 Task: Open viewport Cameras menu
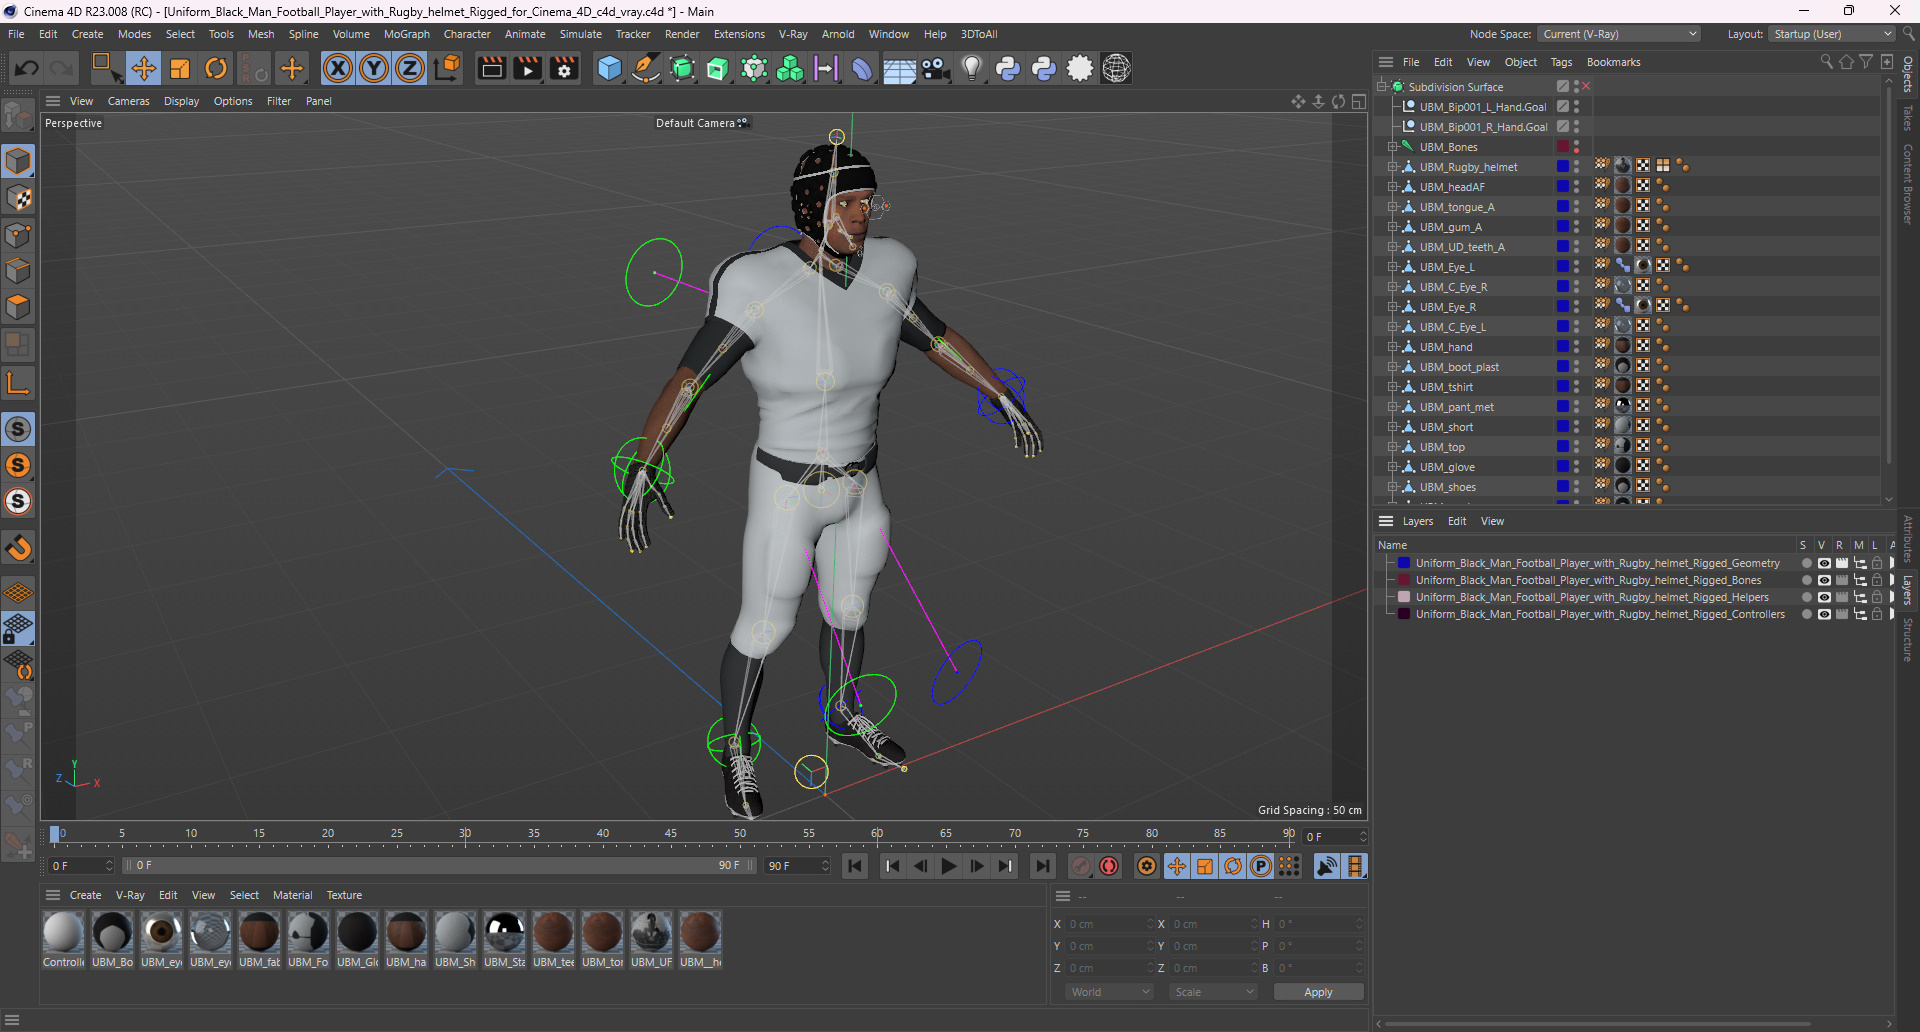(x=128, y=101)
